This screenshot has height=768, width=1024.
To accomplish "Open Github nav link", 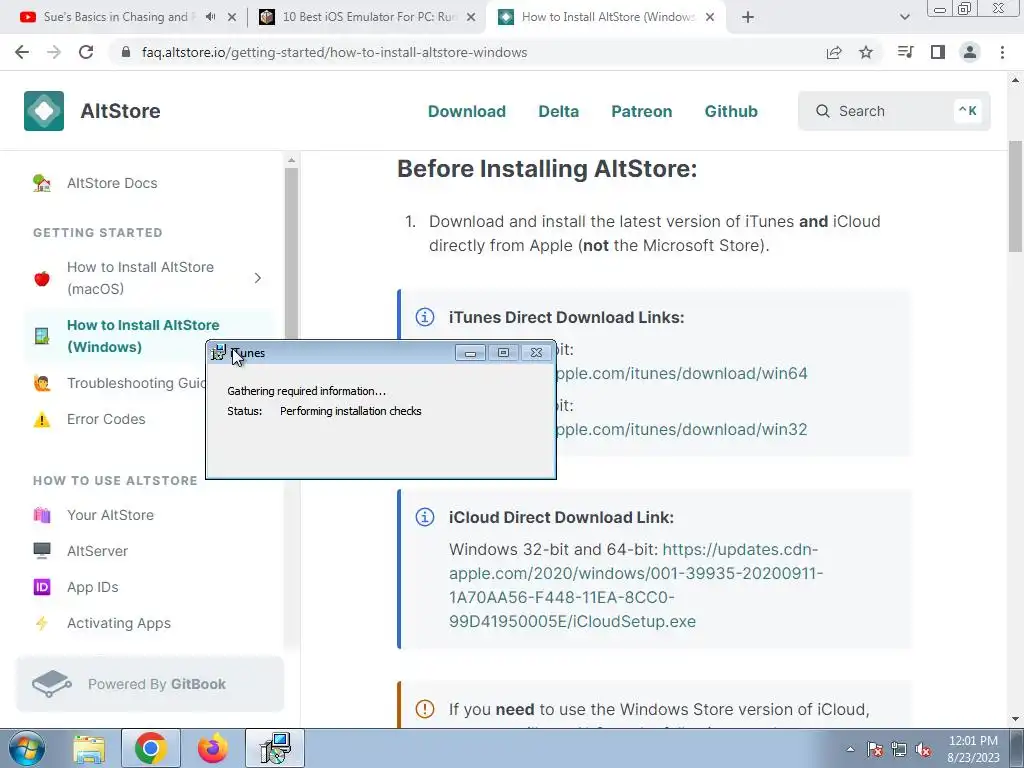I will coord(731,111).
